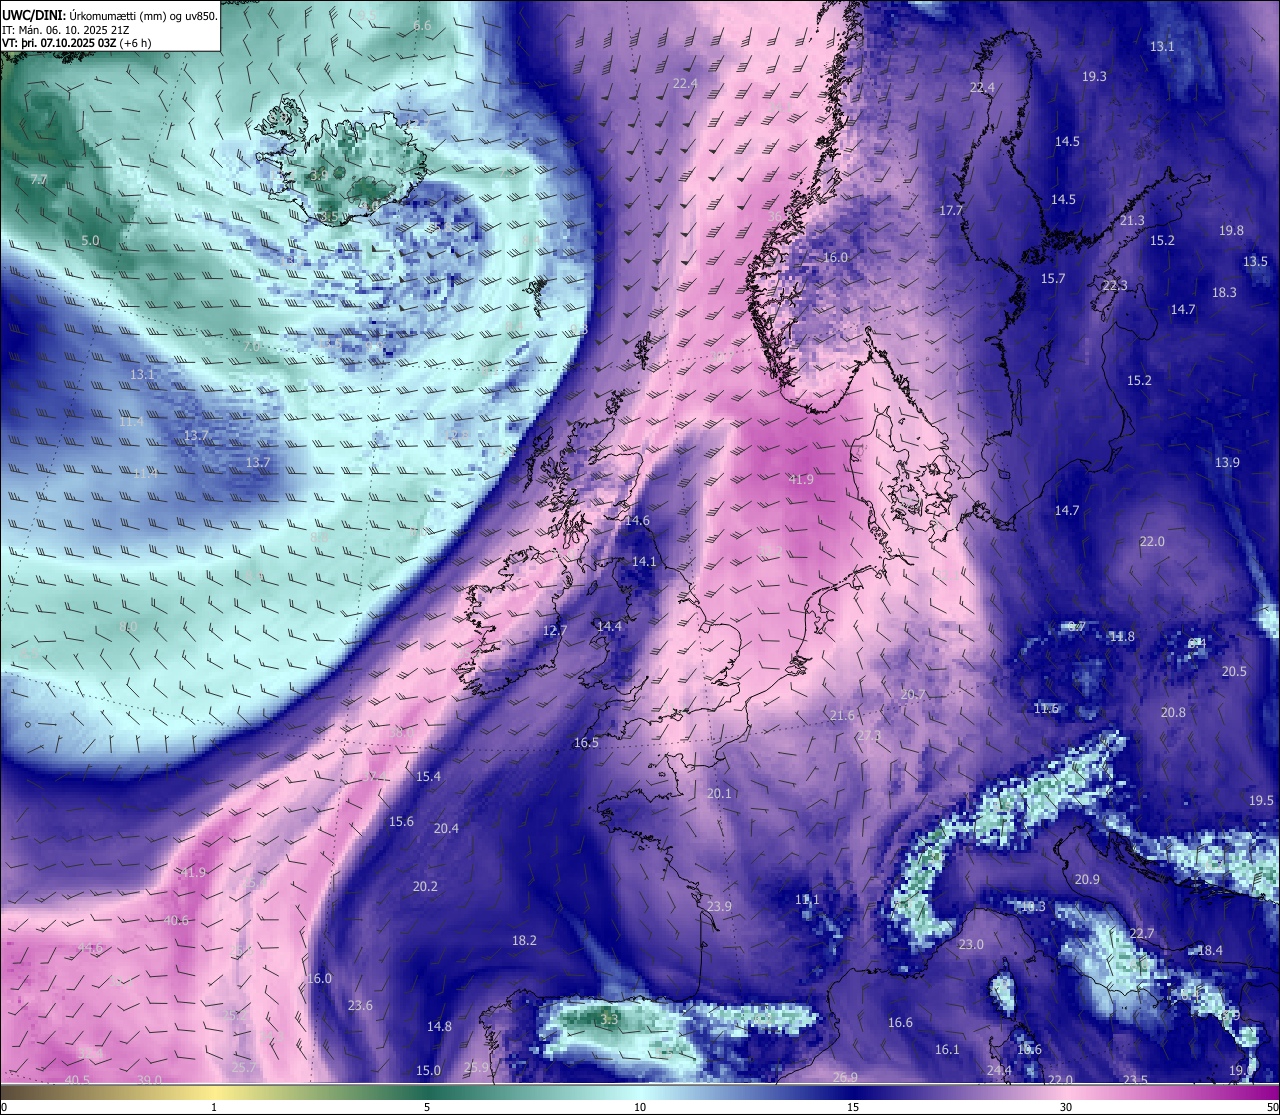Click the map value '13.9'
Image resolution: width=1280 pixels, height=1115 pixels.
pyautogui.click(x=1227, y=463)
